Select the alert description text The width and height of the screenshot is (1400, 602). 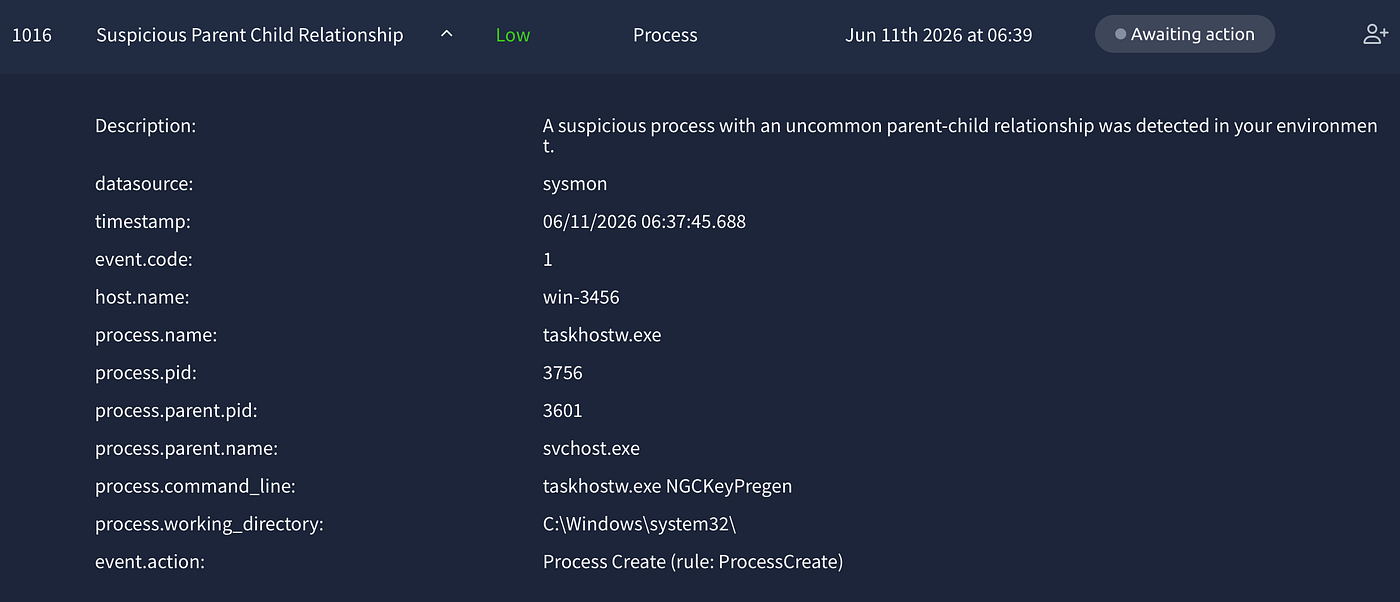(x=960, y=136)
